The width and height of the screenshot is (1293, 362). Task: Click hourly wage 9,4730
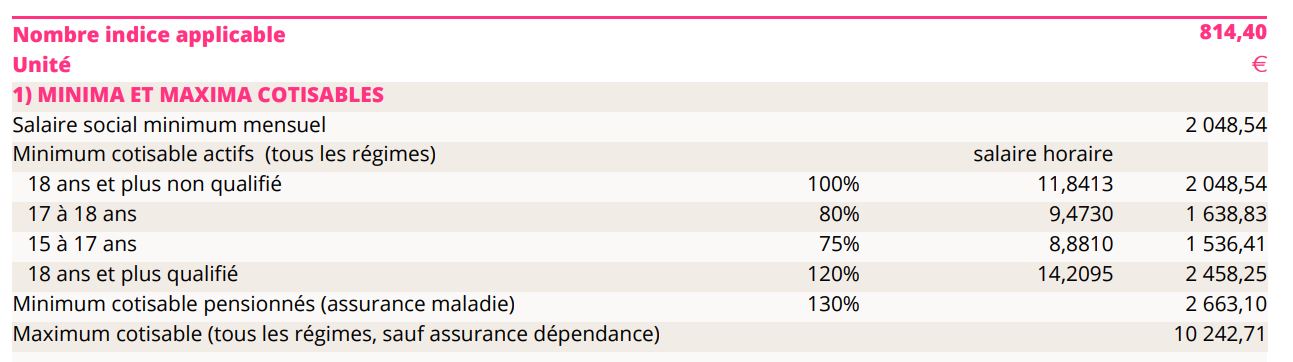(x=1078, y=214)
